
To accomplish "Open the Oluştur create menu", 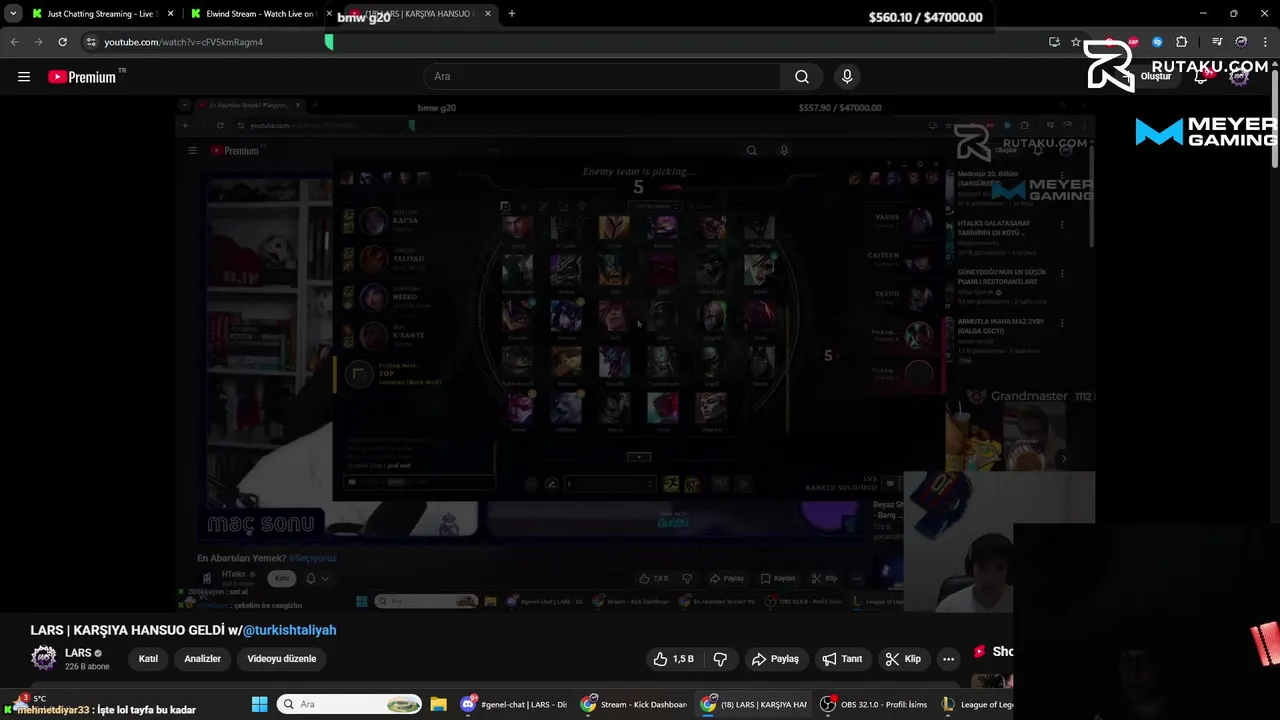I will (x=1150, y=77).
